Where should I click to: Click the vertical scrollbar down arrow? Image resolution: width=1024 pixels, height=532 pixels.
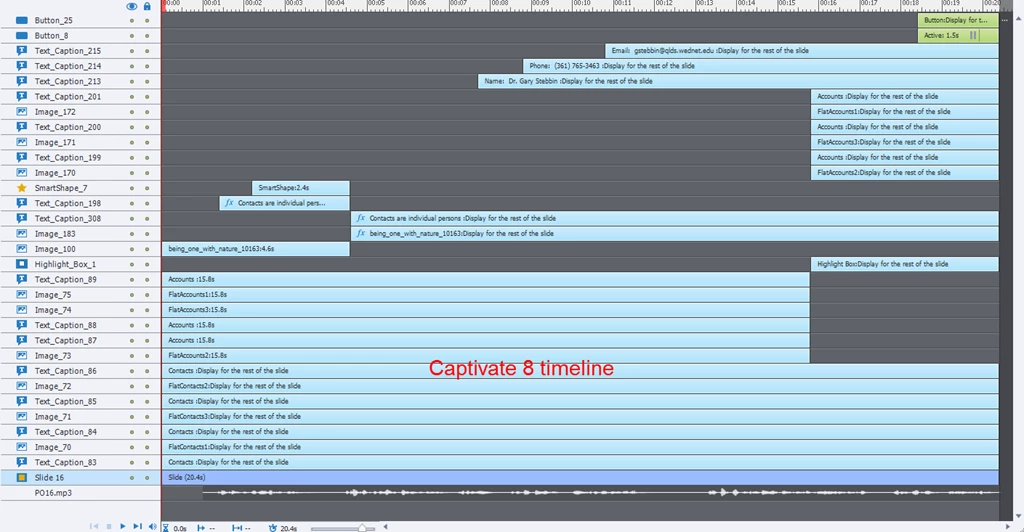click(1017, 516)
